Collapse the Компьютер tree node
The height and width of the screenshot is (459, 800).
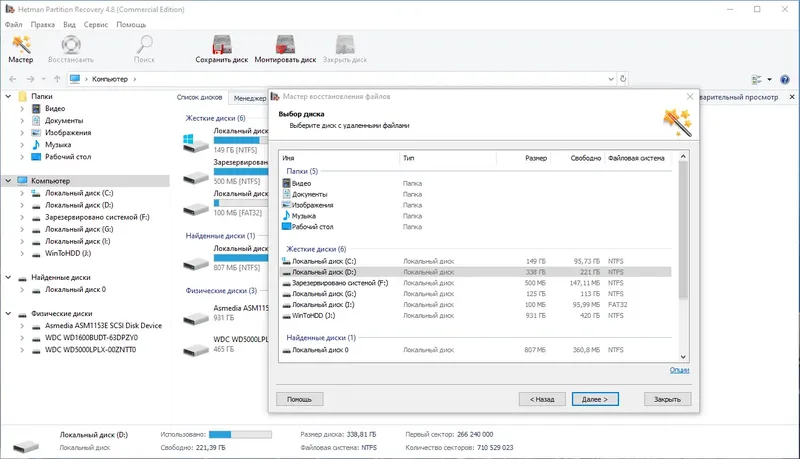point(8,181)
